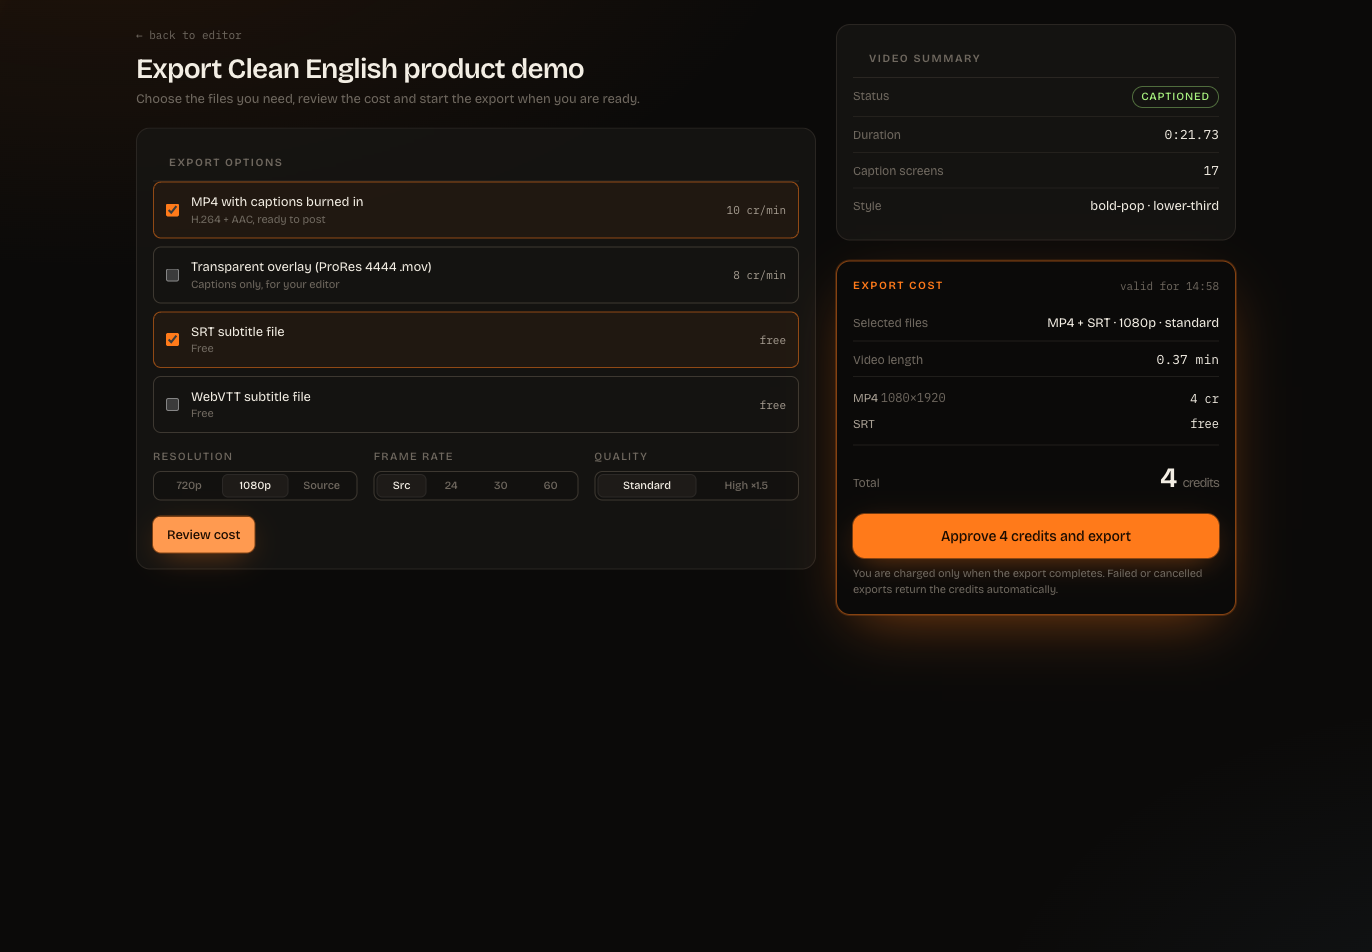Select 720p resolution
Image resolution: width=1372 pixels, height=952 pixels.
(189, 485)
